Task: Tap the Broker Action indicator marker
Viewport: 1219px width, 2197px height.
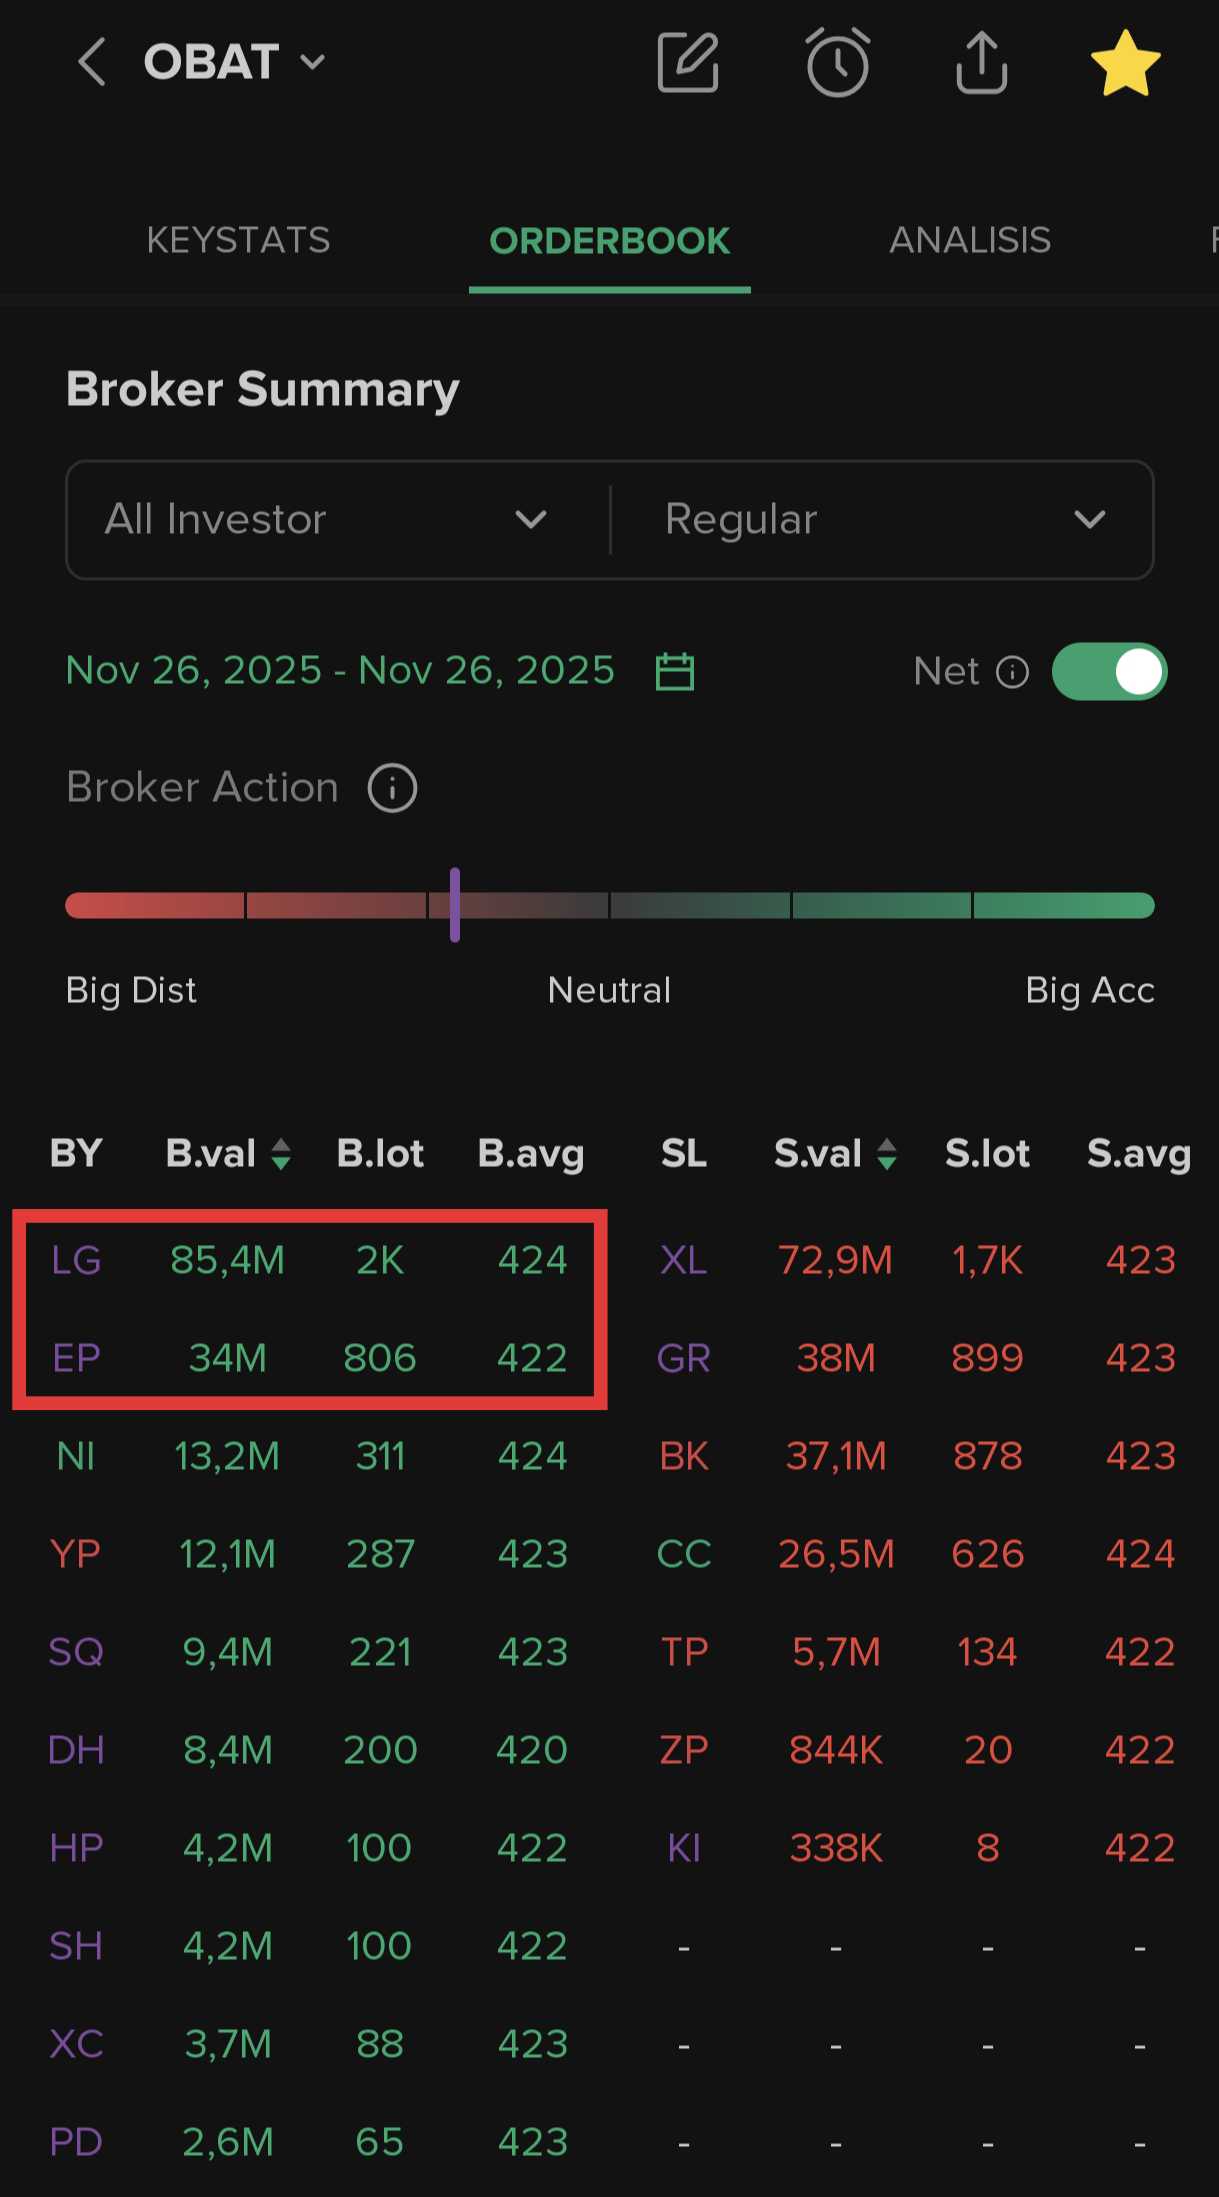Action: click(455, 905)
